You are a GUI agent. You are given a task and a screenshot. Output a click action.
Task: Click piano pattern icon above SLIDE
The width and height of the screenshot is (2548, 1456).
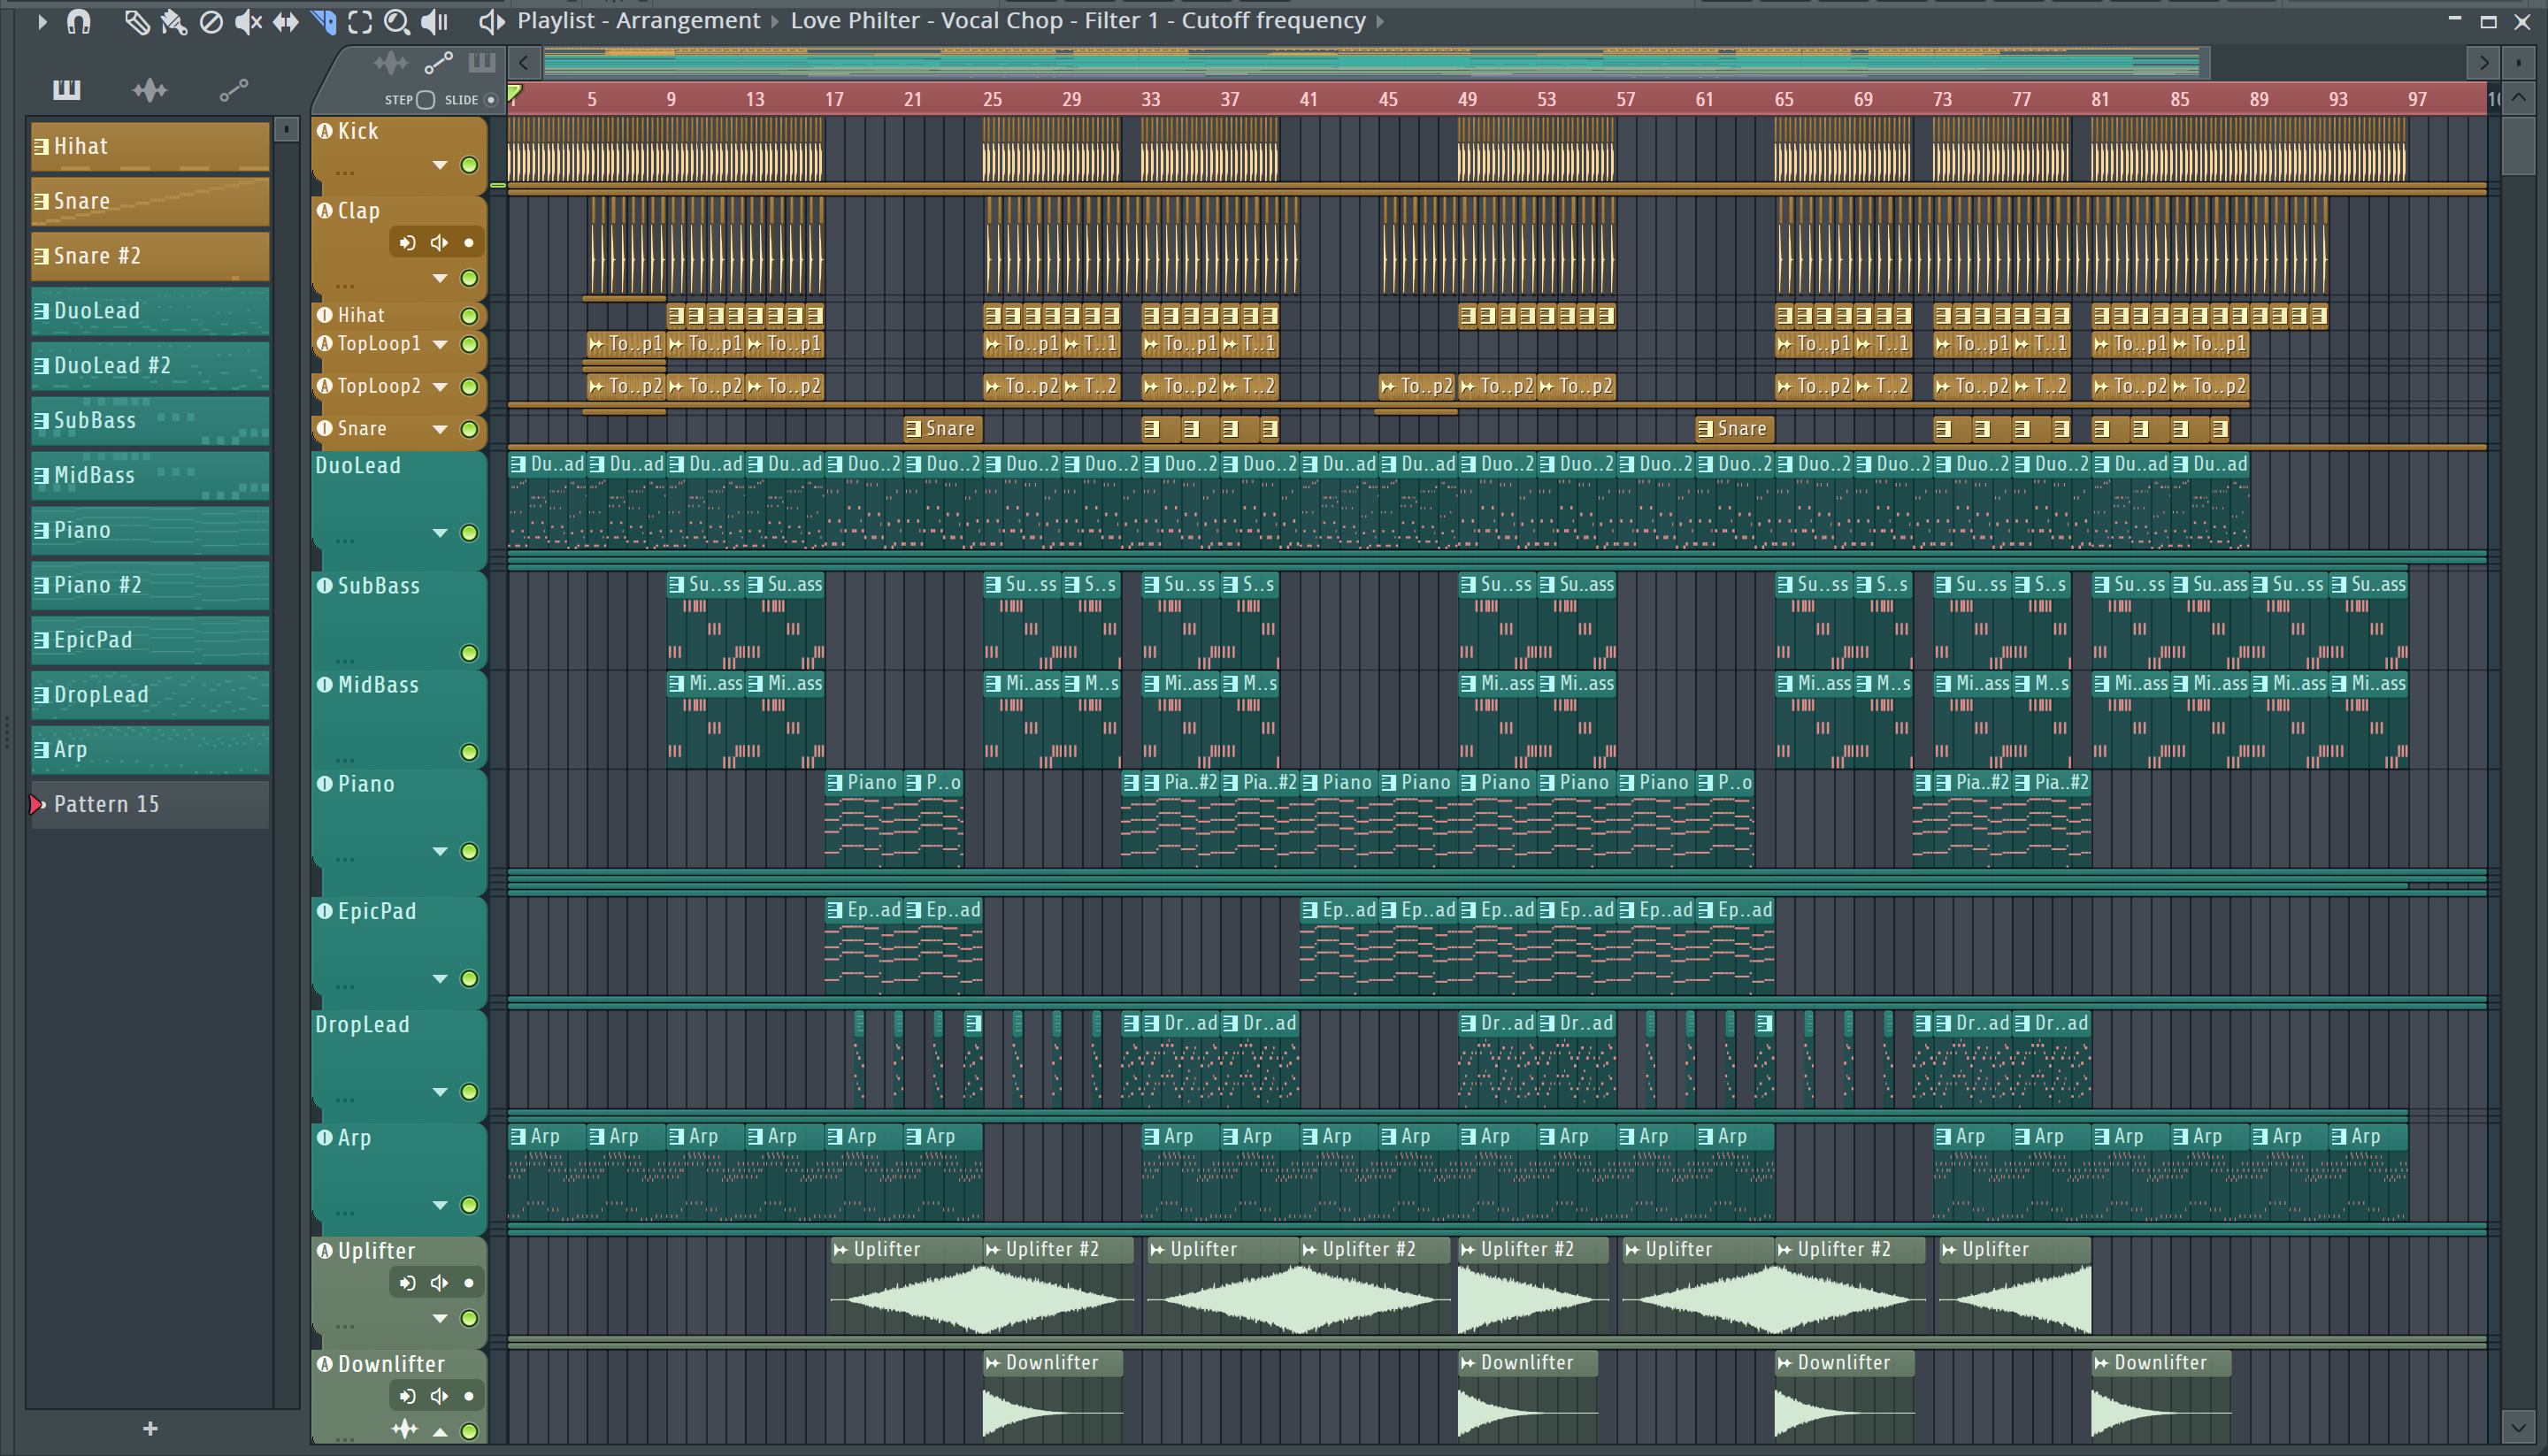[482, 63]
